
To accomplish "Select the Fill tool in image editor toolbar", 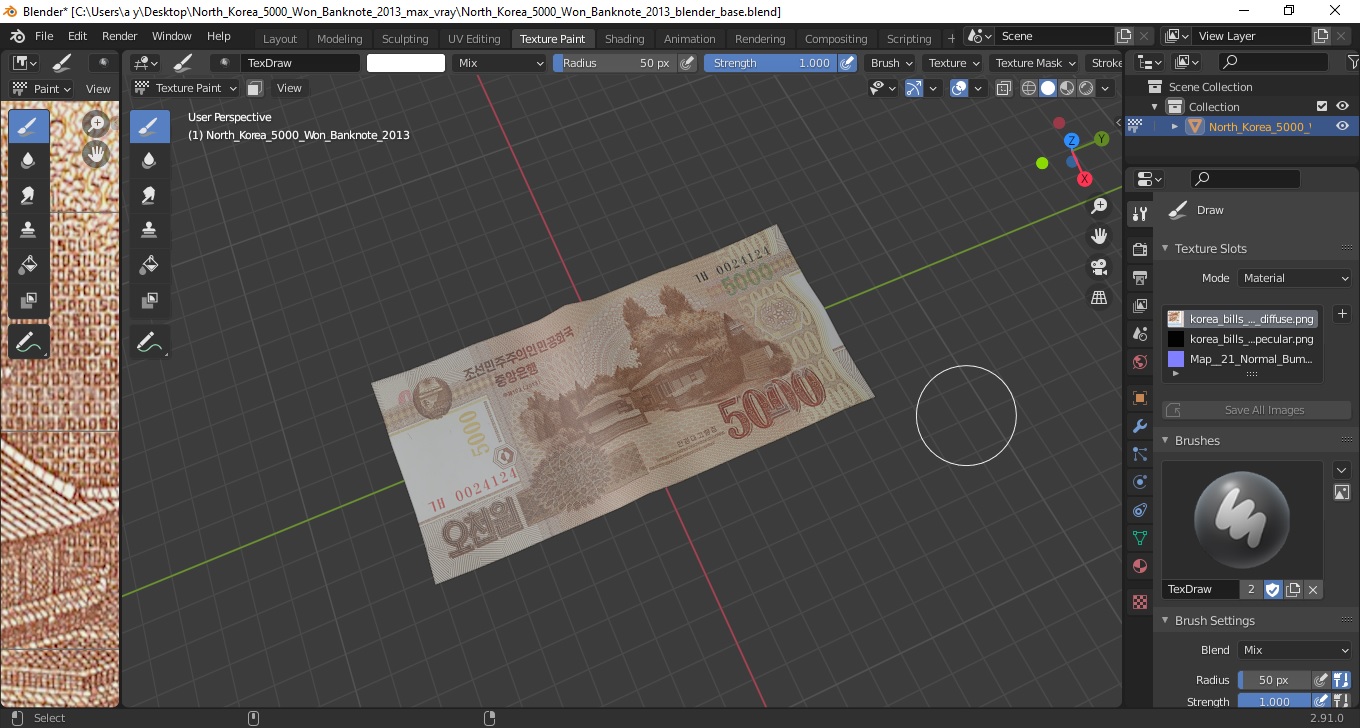I will coord(28,265).
